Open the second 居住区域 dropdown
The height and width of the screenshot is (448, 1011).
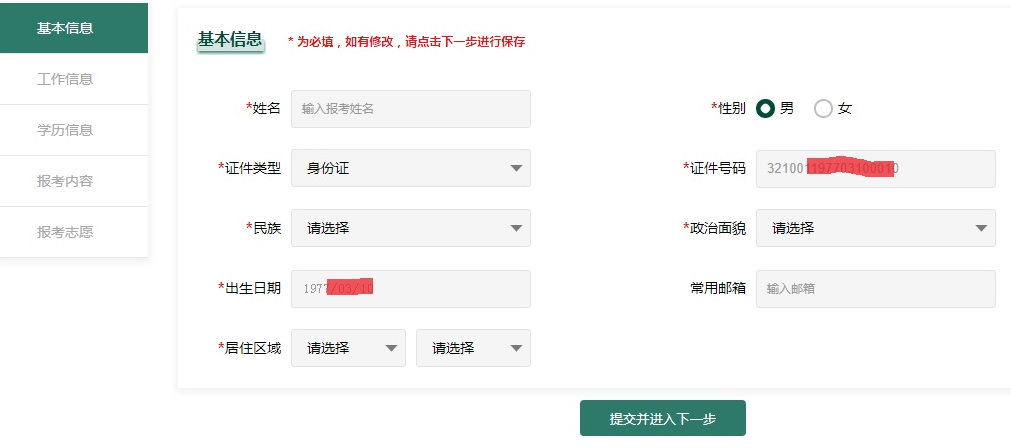[x=473, y=348]
